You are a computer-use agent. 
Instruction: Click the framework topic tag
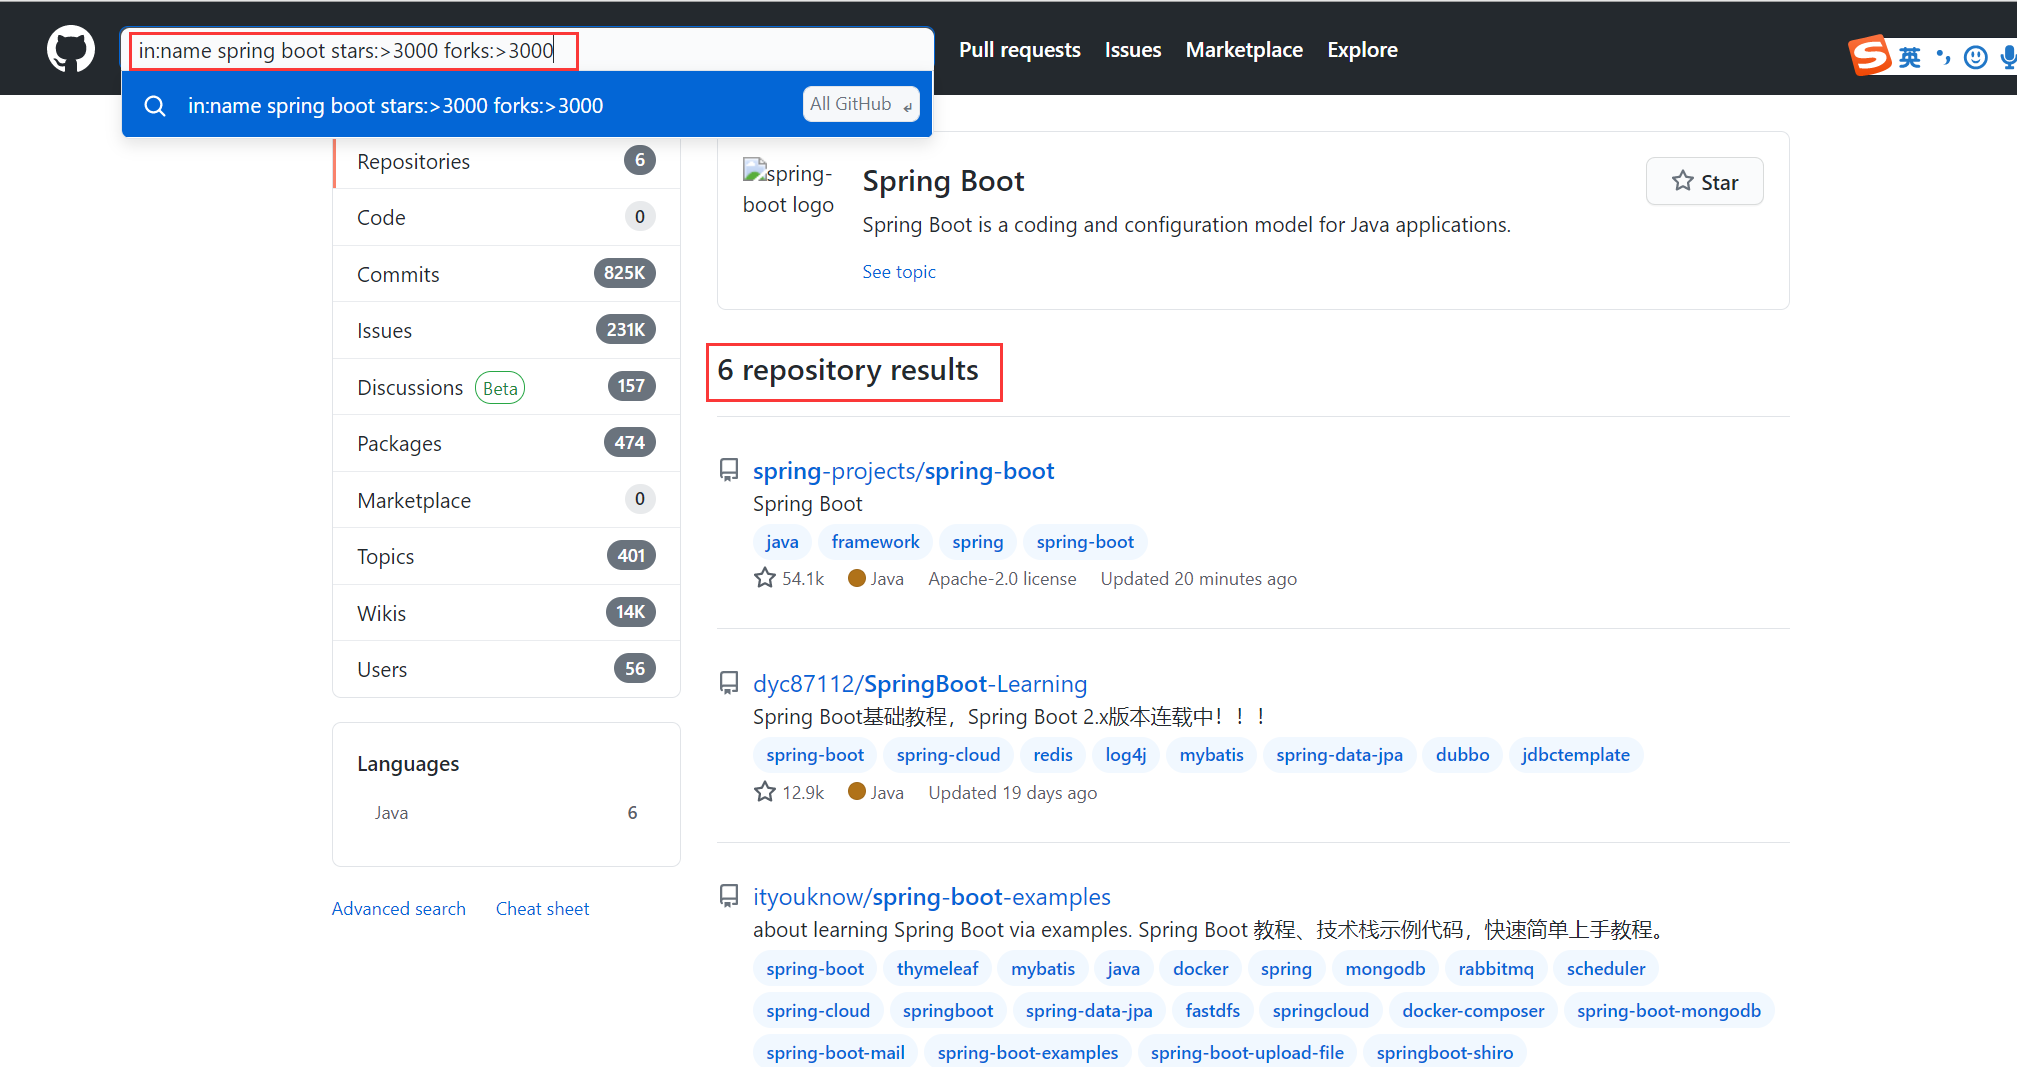875,541
